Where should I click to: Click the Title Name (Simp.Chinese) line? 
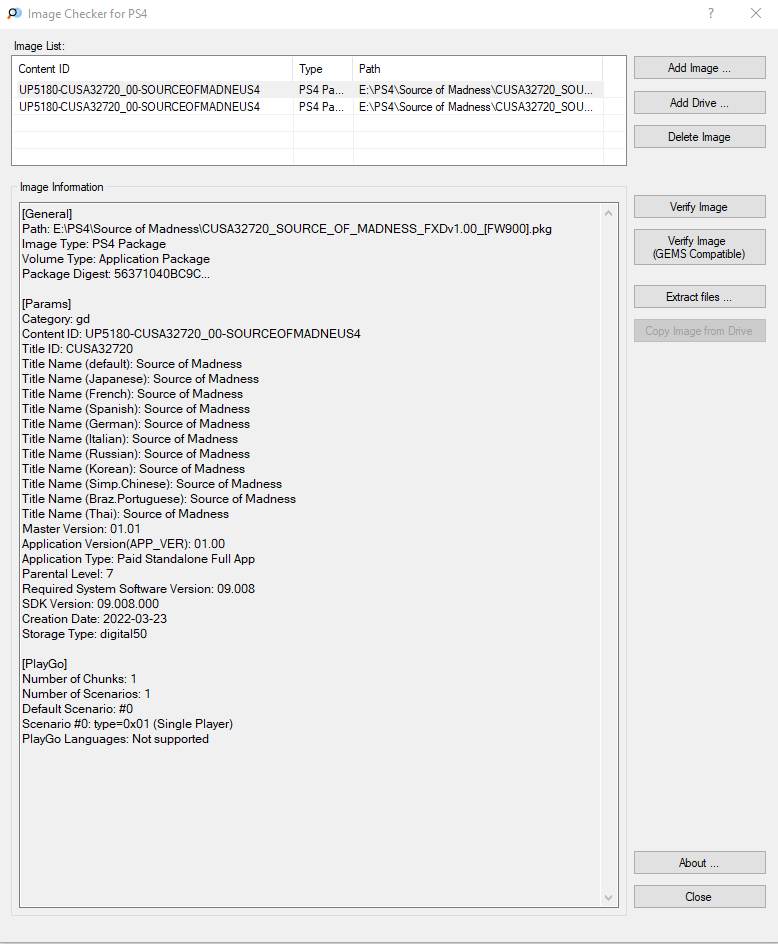pos(152,484)
